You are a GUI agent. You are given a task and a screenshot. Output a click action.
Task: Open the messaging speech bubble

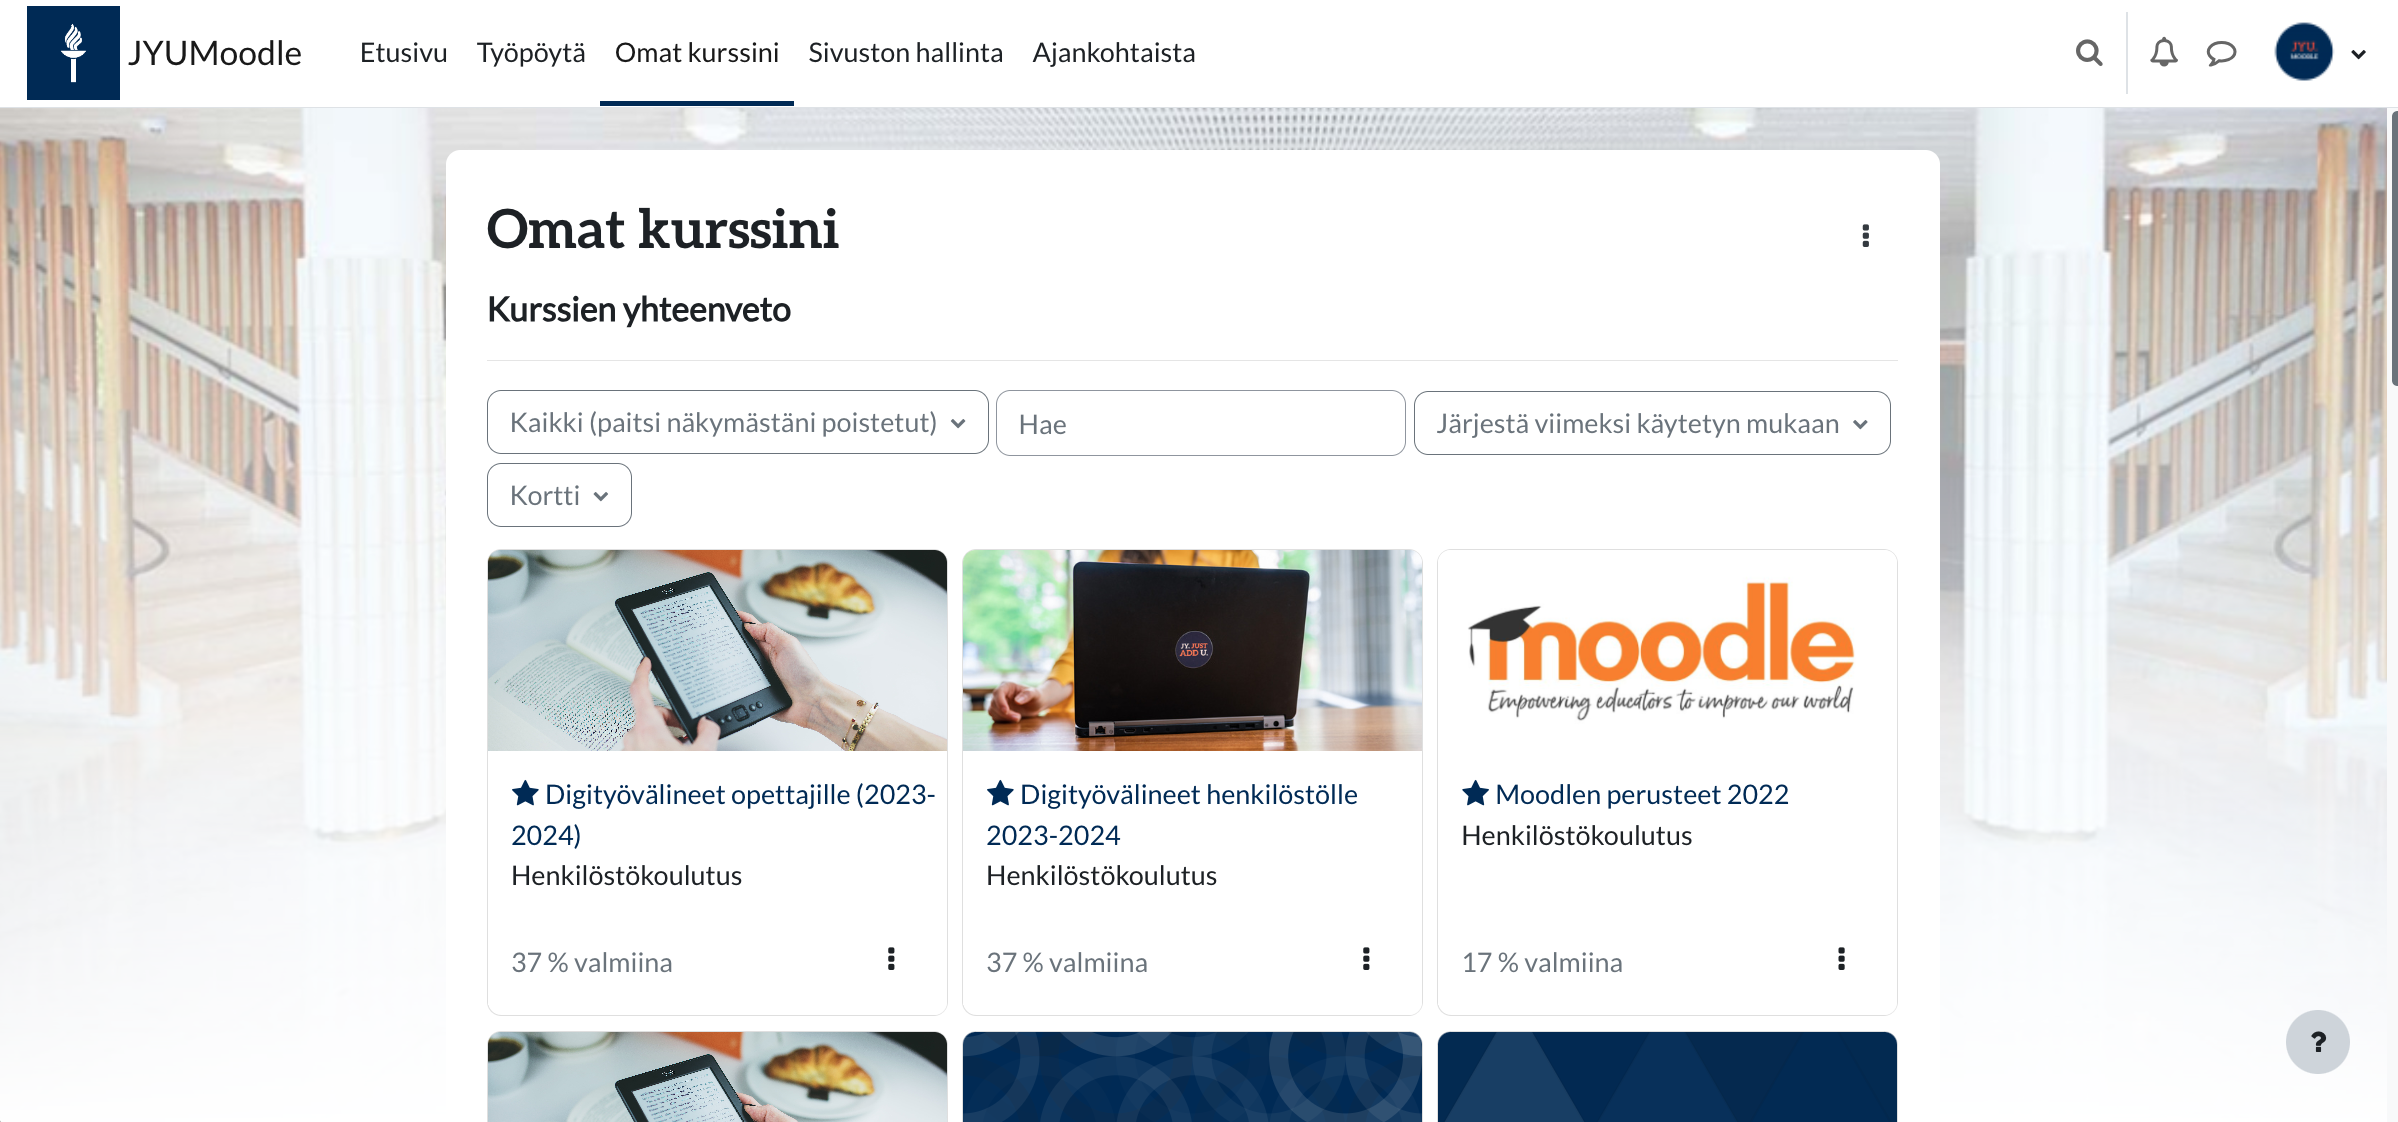(2221, 53)
